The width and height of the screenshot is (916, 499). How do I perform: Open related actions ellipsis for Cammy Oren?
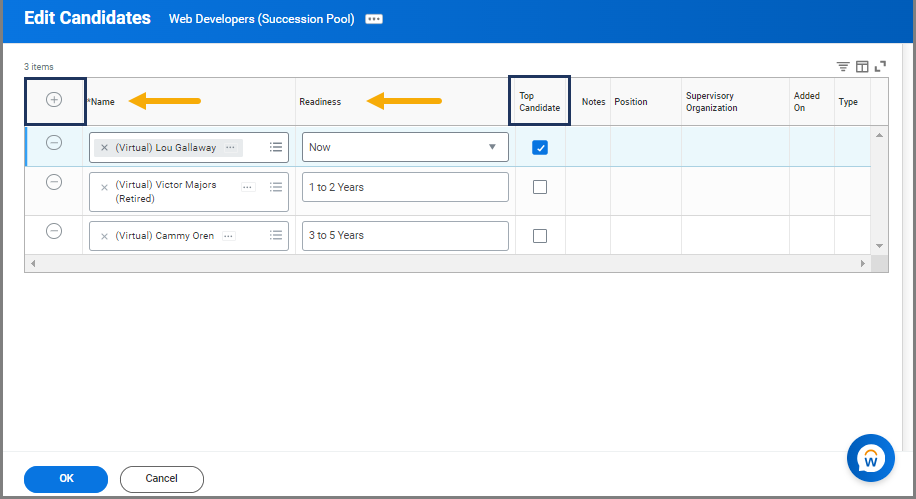tap(228, 236)
